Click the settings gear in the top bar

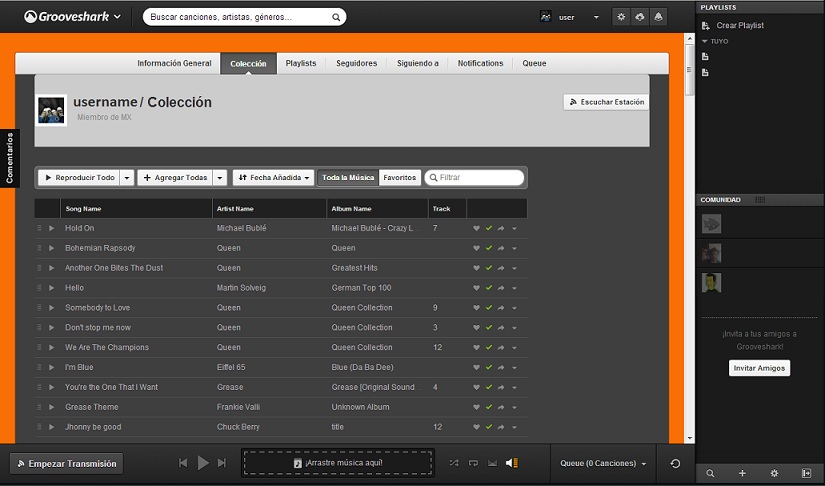coord(621,17)
